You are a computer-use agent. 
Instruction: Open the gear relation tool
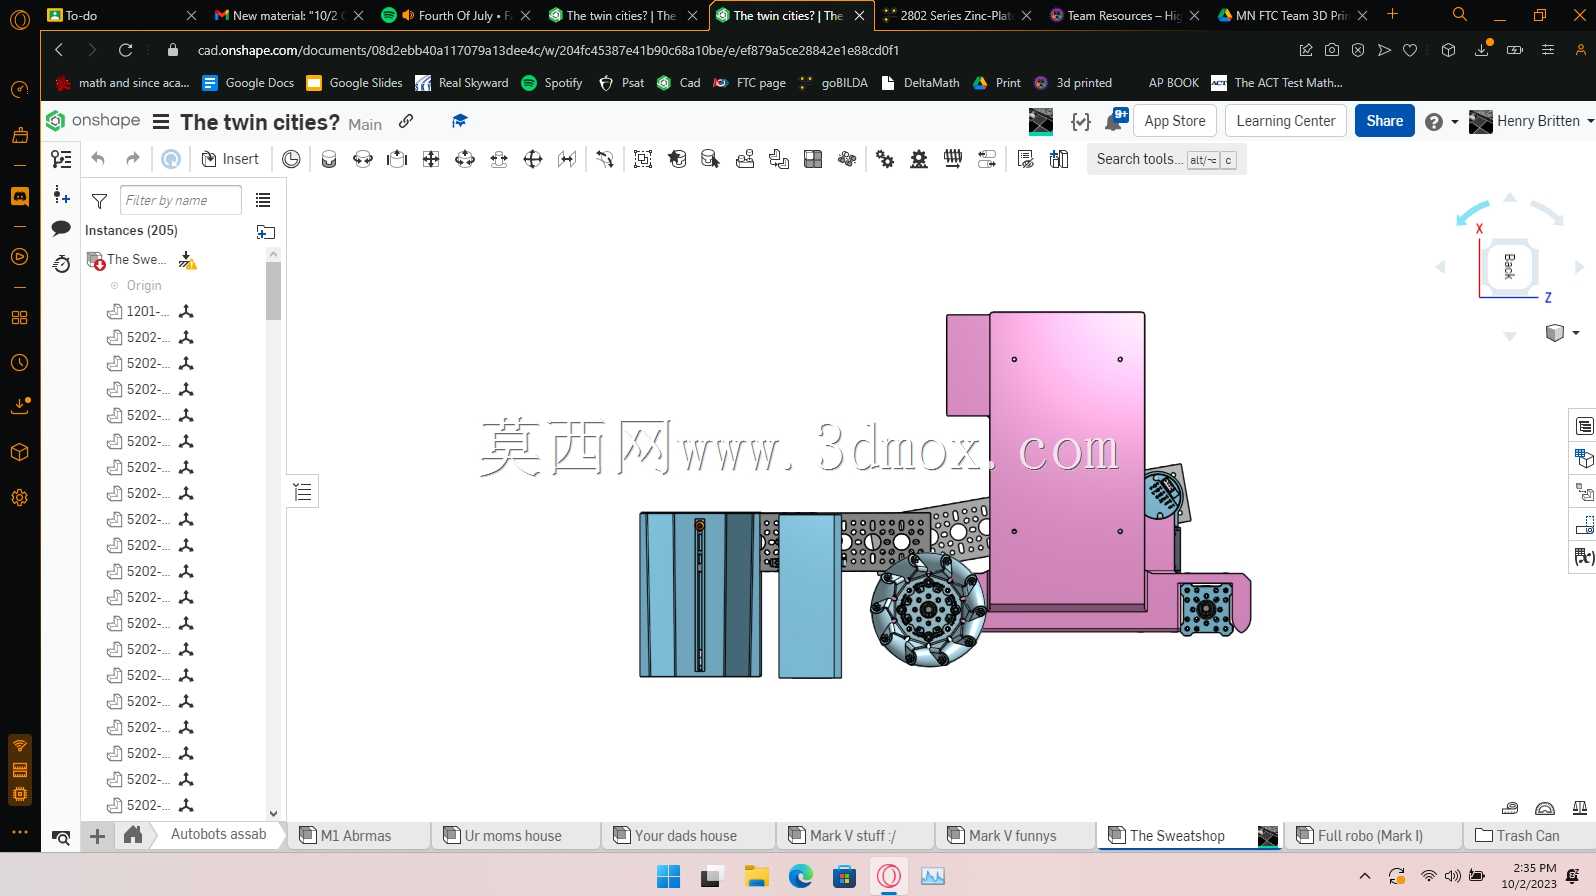(x=885, y=159)
